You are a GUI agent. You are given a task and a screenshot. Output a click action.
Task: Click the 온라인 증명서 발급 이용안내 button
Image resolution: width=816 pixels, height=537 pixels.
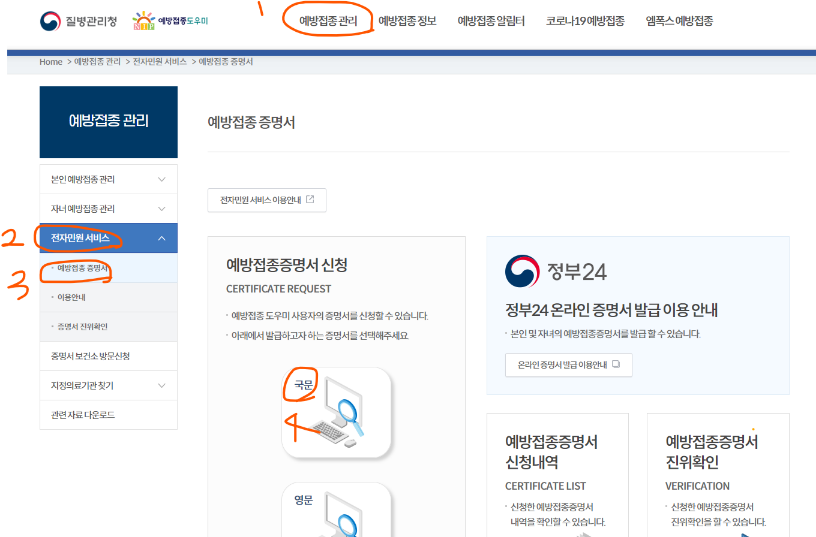[x=569, y=365]
